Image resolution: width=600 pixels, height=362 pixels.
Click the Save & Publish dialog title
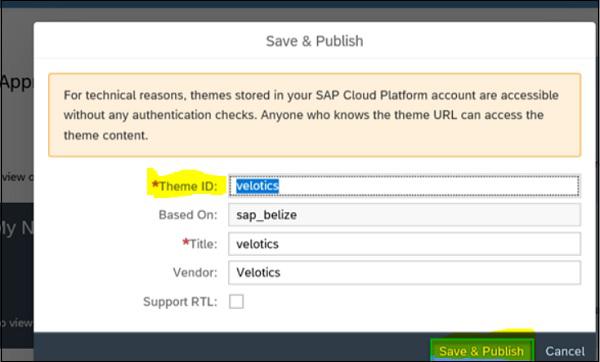tap(315, 41)
